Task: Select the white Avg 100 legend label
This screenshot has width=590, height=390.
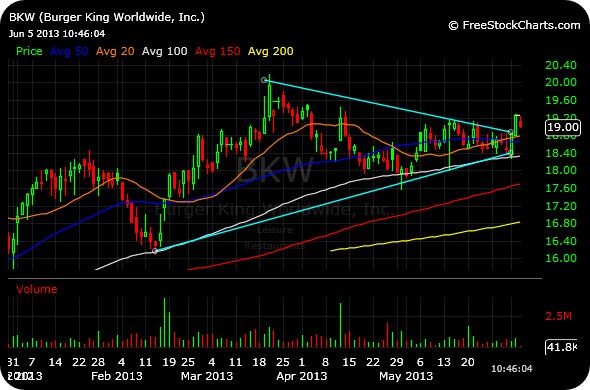Action: (x=164, y=51)
